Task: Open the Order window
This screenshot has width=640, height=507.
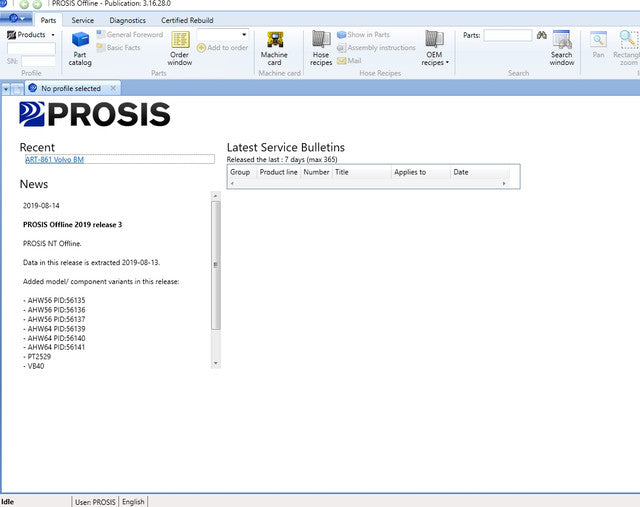Action: coord(179,48)
